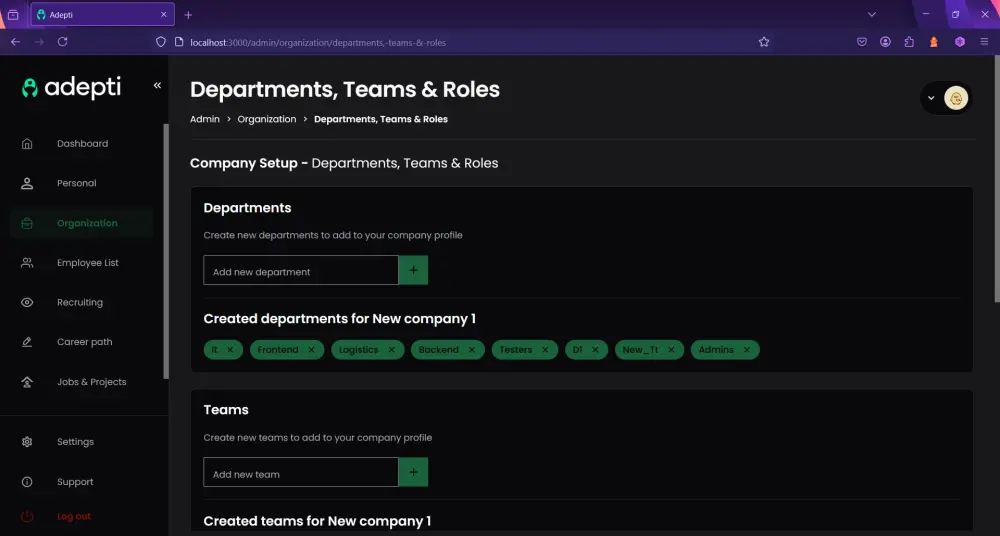
Task: Open a new browser tab
Action: (x=188, y=15)
